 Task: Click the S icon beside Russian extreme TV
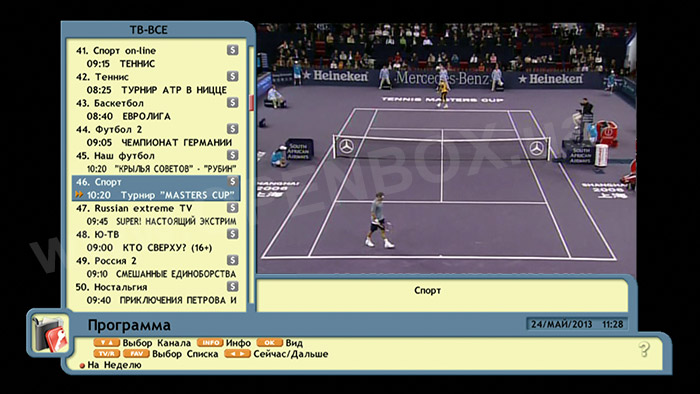point(232,208)
